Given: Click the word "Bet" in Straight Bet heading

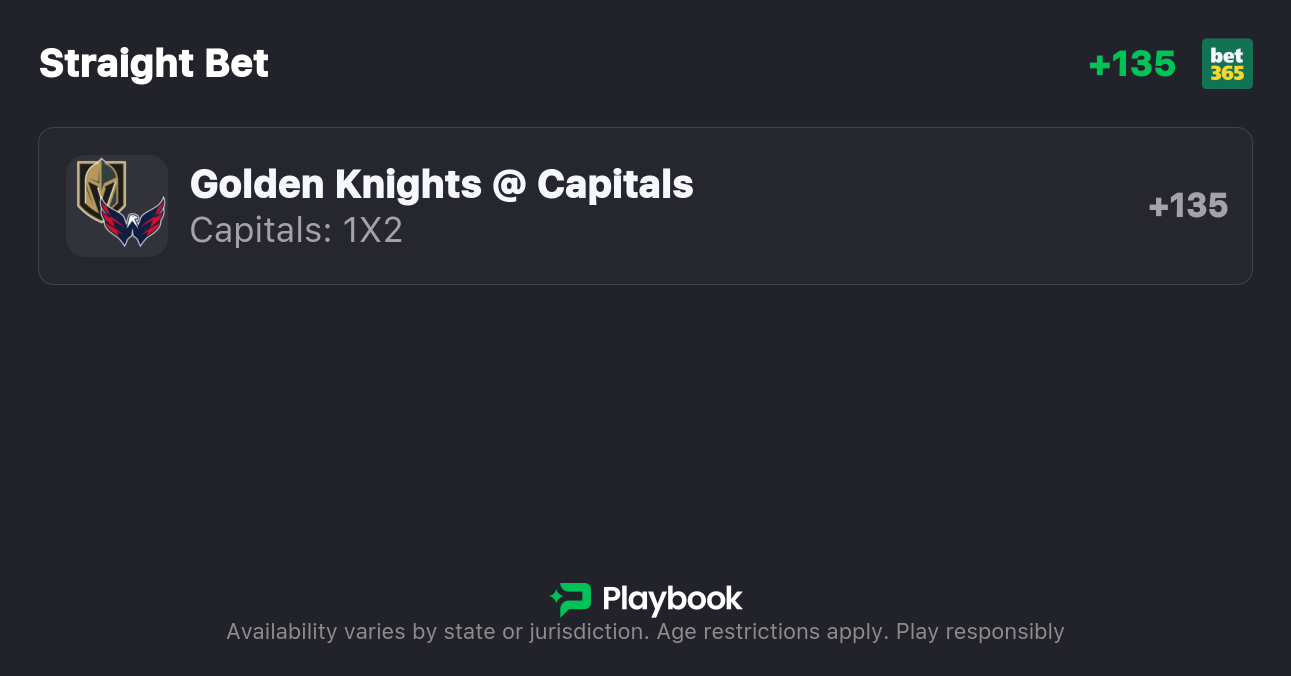Looking at the screenshot, I should [237, 64].
